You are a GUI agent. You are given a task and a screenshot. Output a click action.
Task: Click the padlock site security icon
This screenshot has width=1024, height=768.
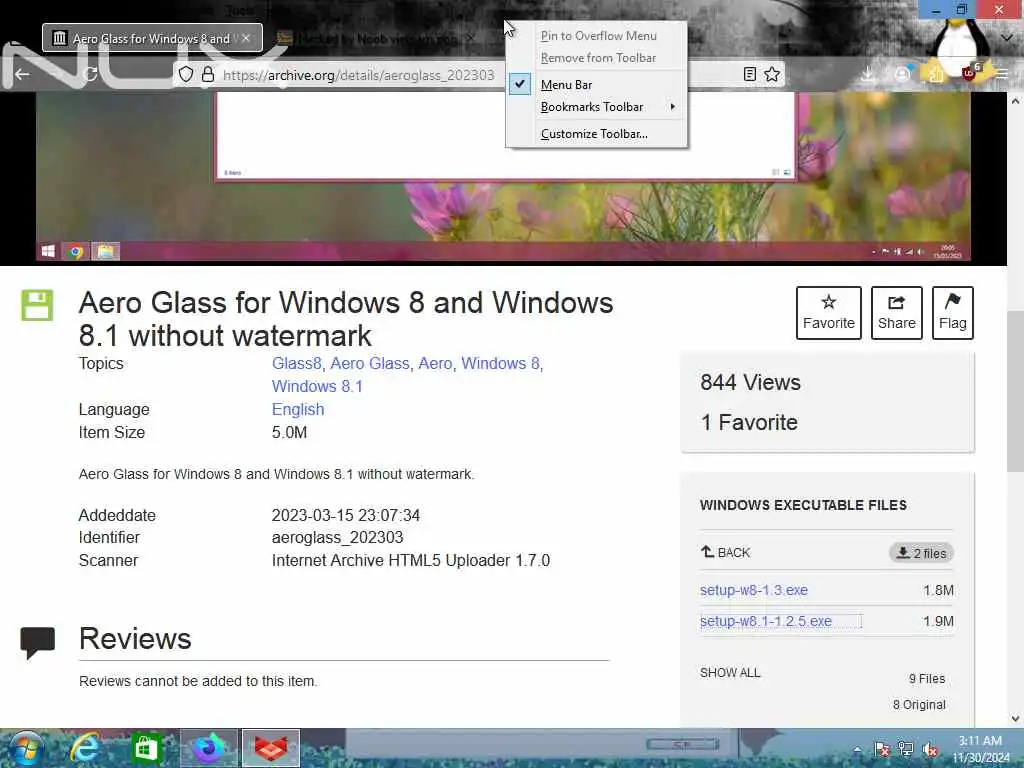(x=208, y=74)
